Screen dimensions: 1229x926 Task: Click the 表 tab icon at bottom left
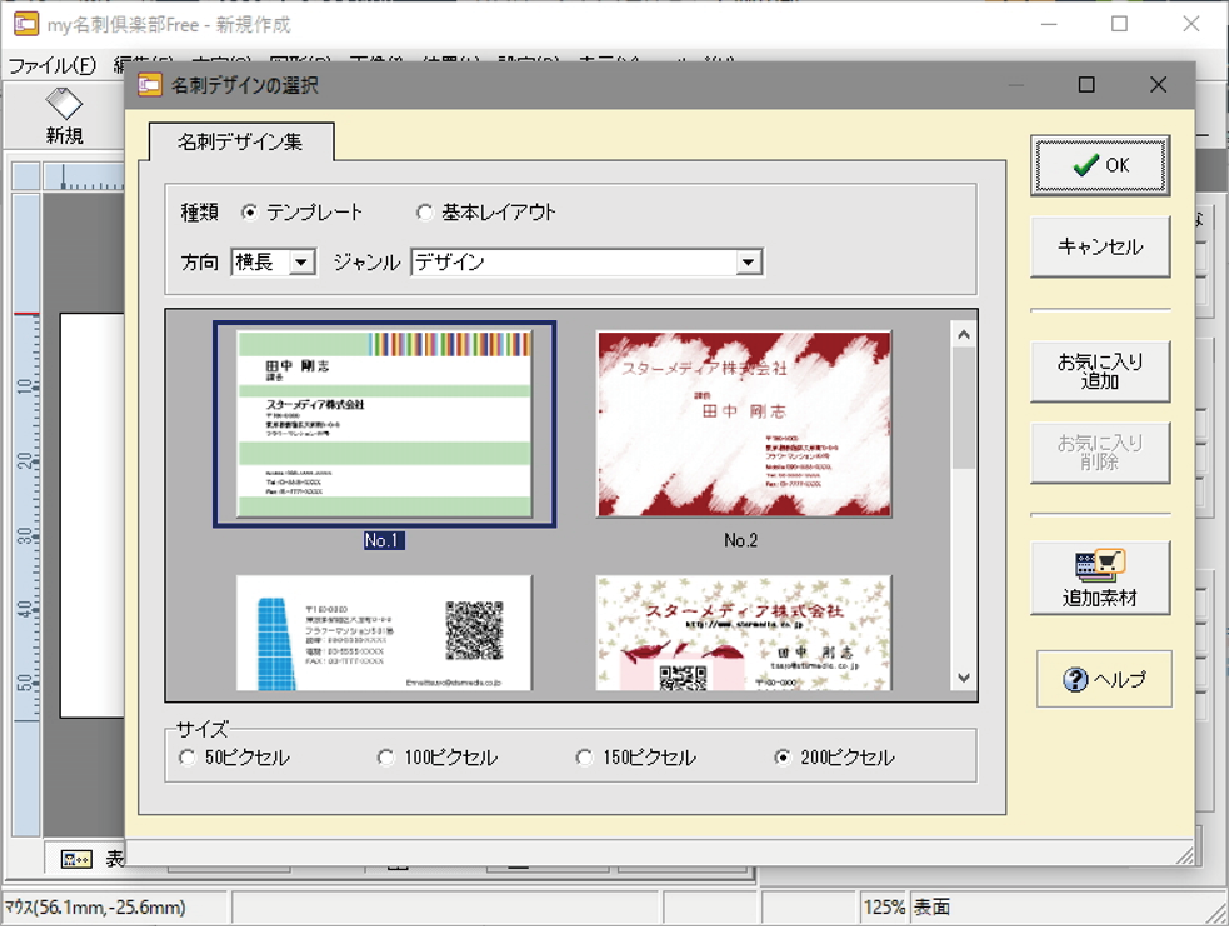pos(76,860)
